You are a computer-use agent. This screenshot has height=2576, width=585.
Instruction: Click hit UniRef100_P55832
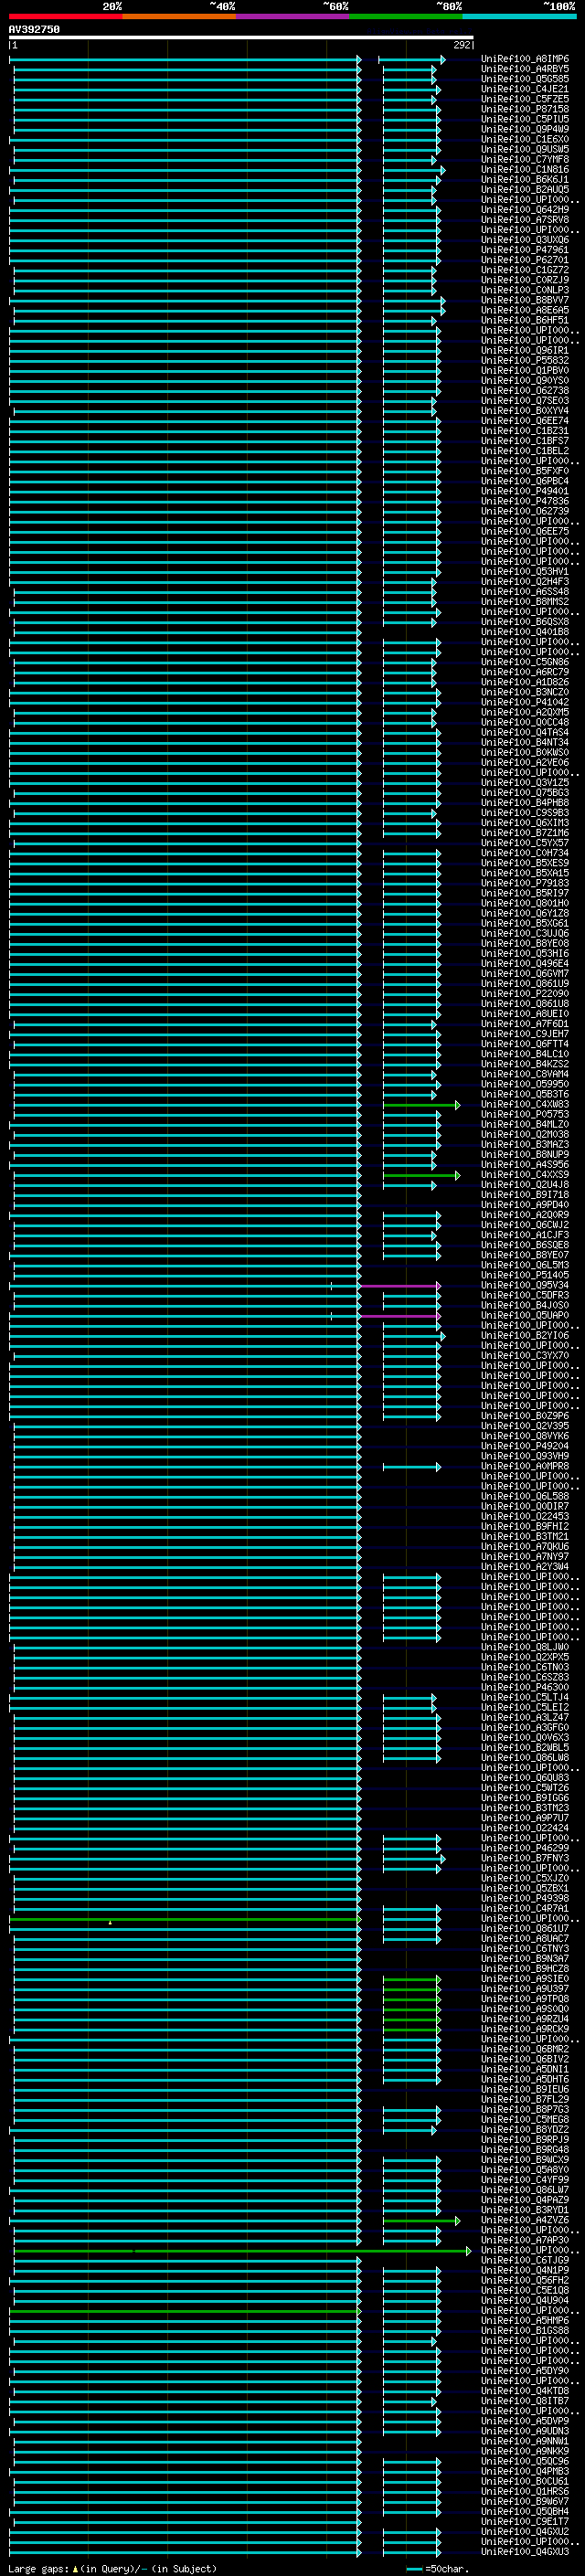pos(525,361)
